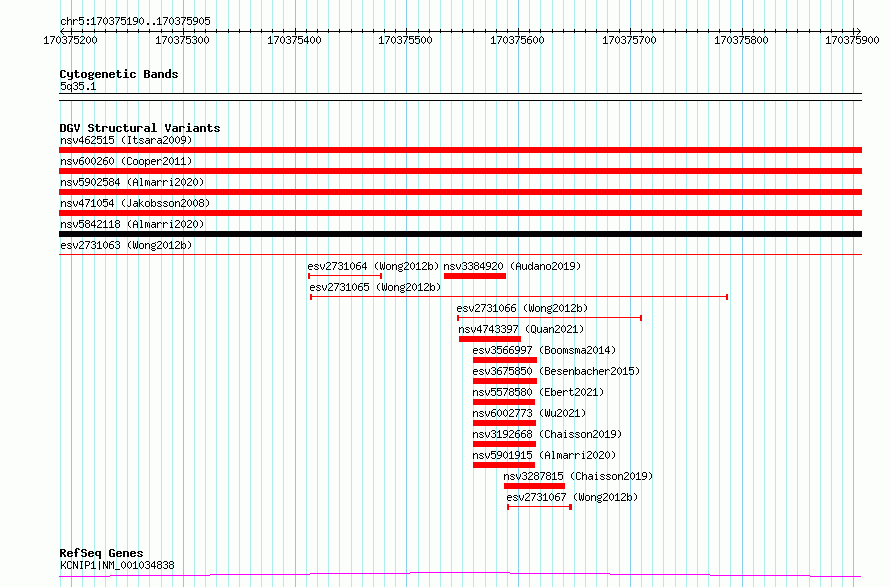
Task: Click the red bar under nsv3384920
Action: tap(475, 276)
